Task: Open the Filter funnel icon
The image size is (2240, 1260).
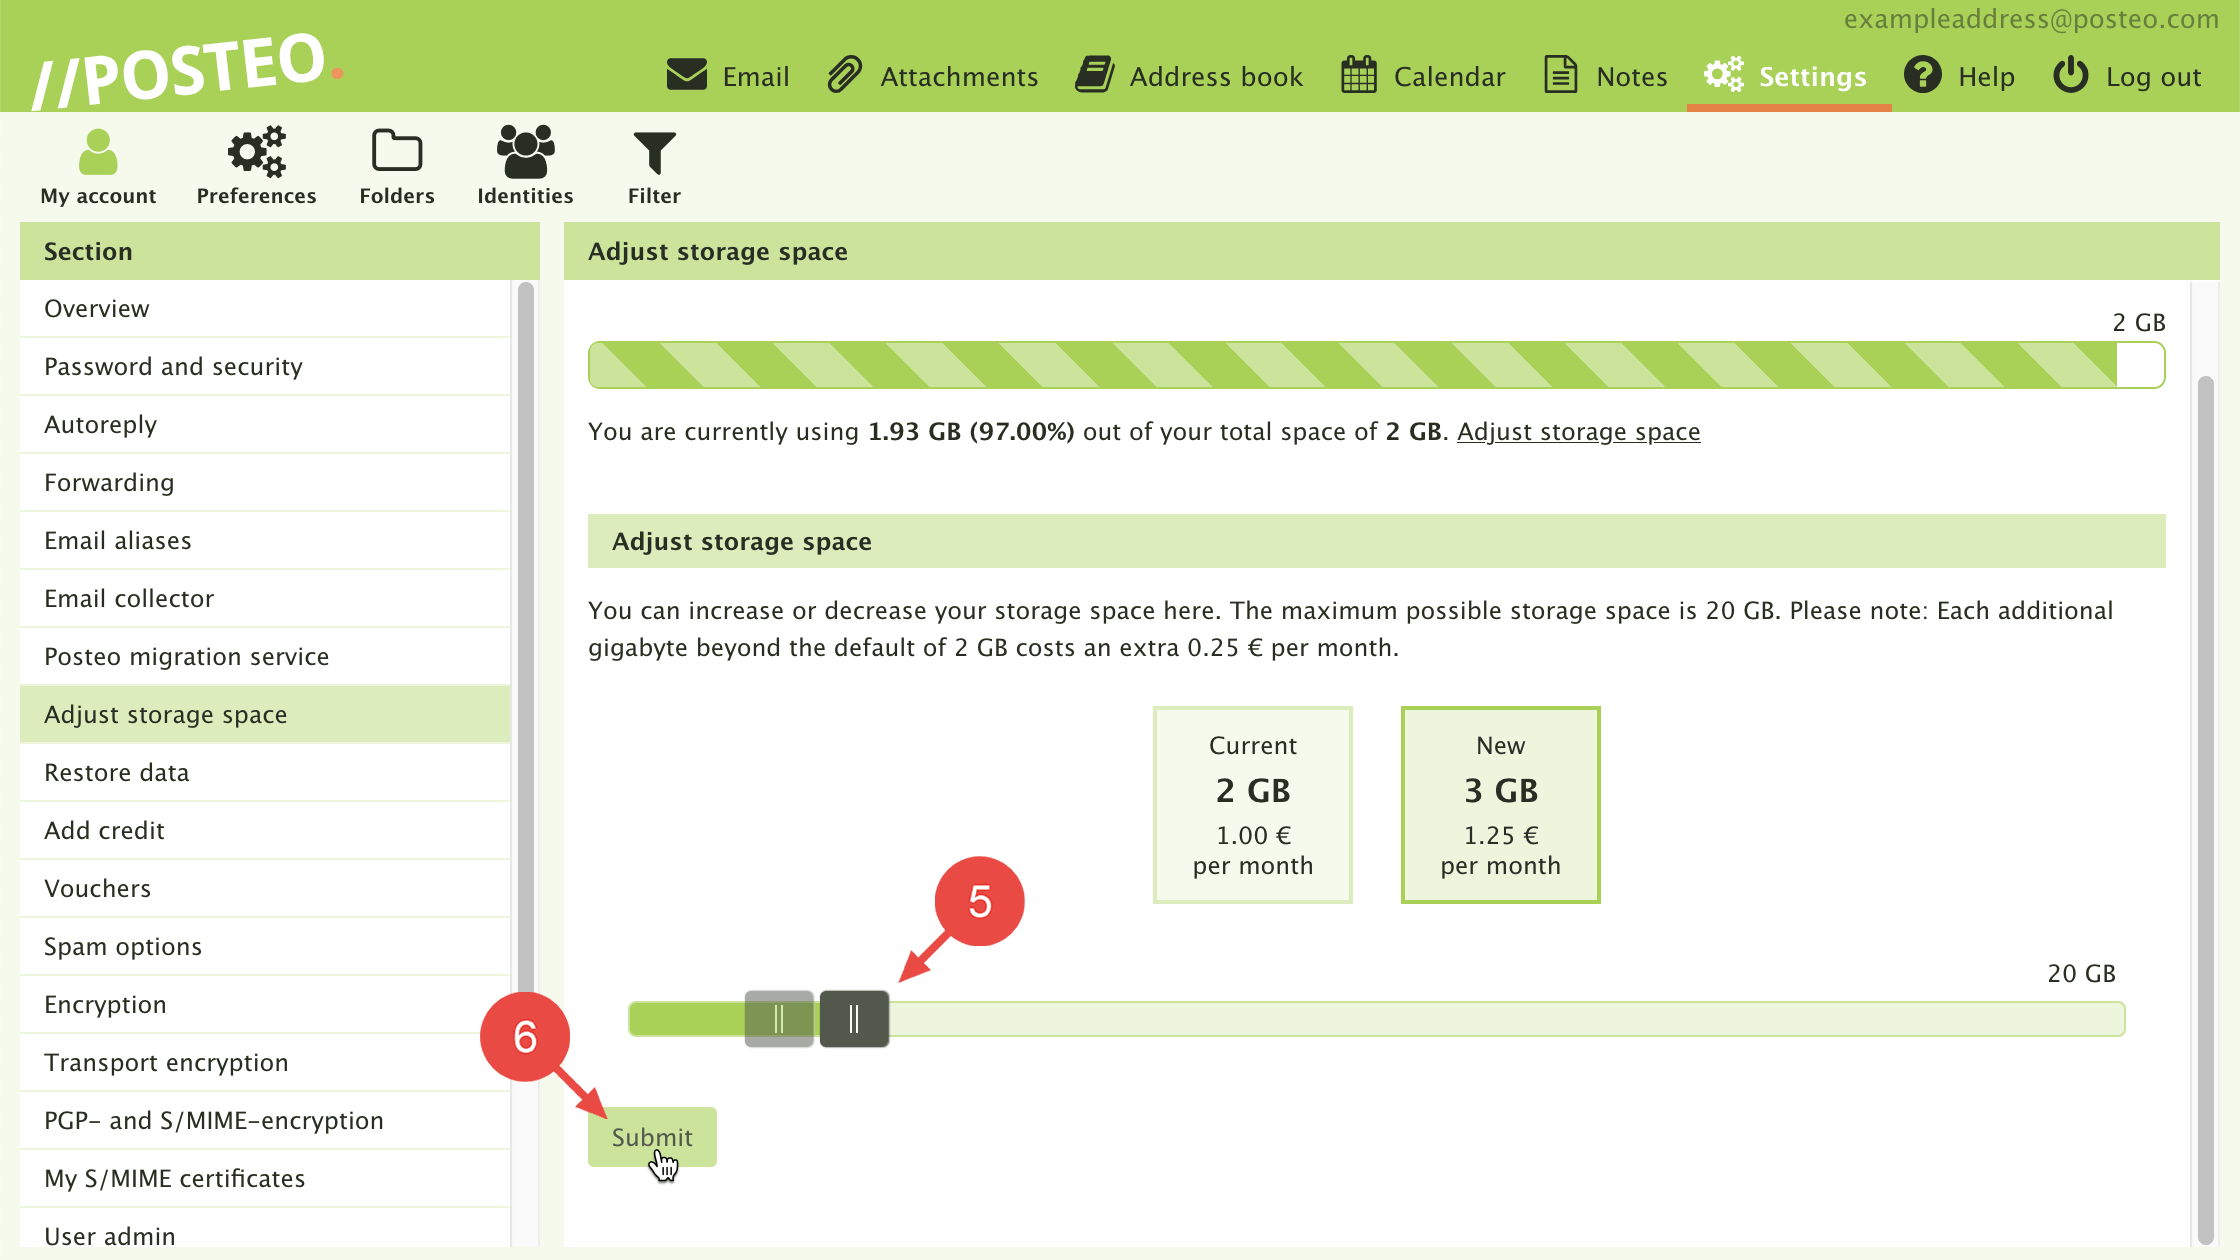Action: pyautogui.click(x=654, y=152)
